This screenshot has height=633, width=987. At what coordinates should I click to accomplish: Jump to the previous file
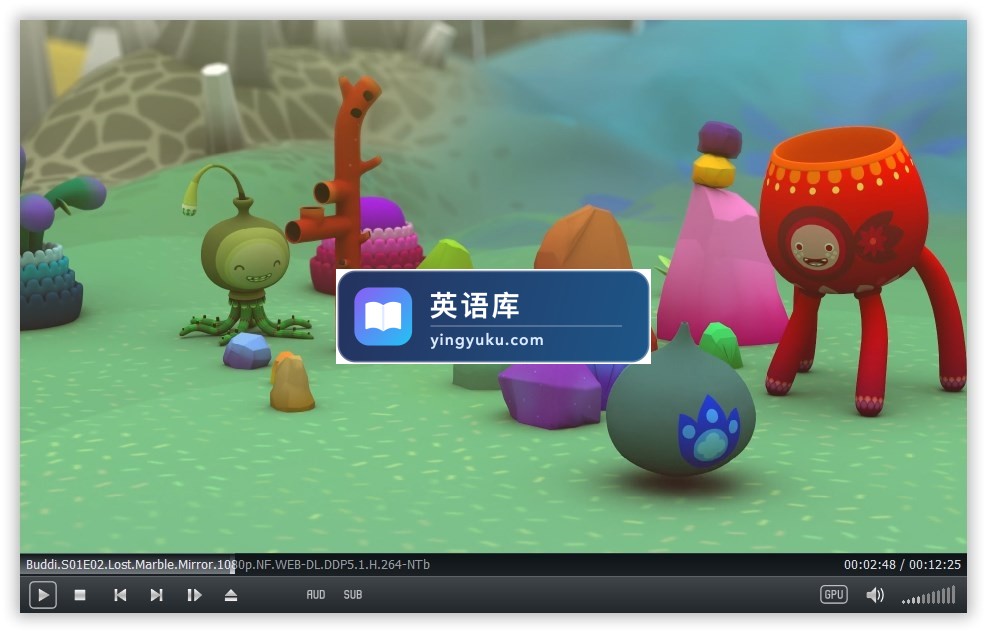click(x=120, y=595)
